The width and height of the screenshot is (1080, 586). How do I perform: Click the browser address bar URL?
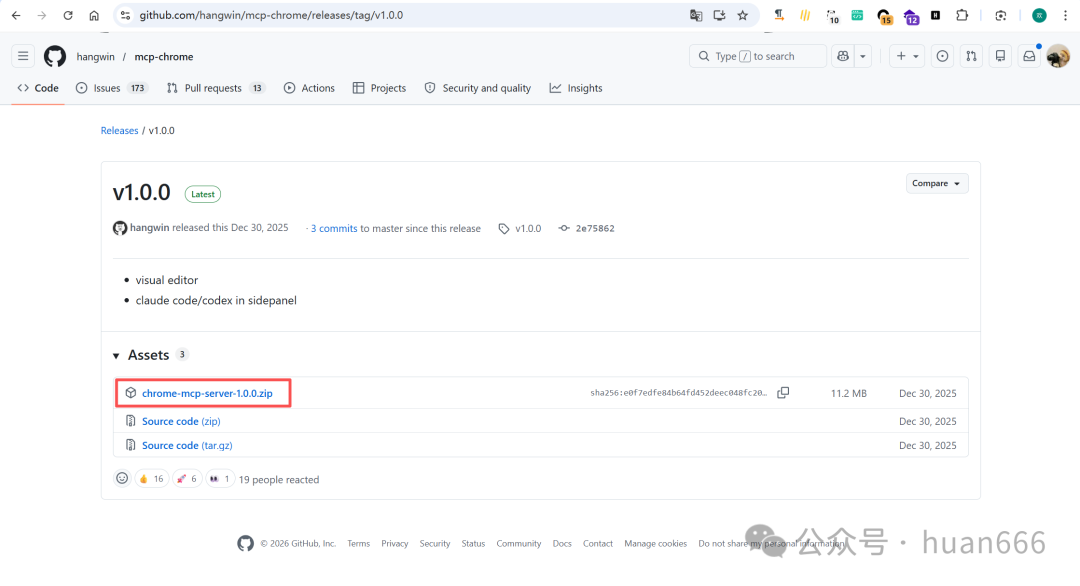tap(271, 15)
